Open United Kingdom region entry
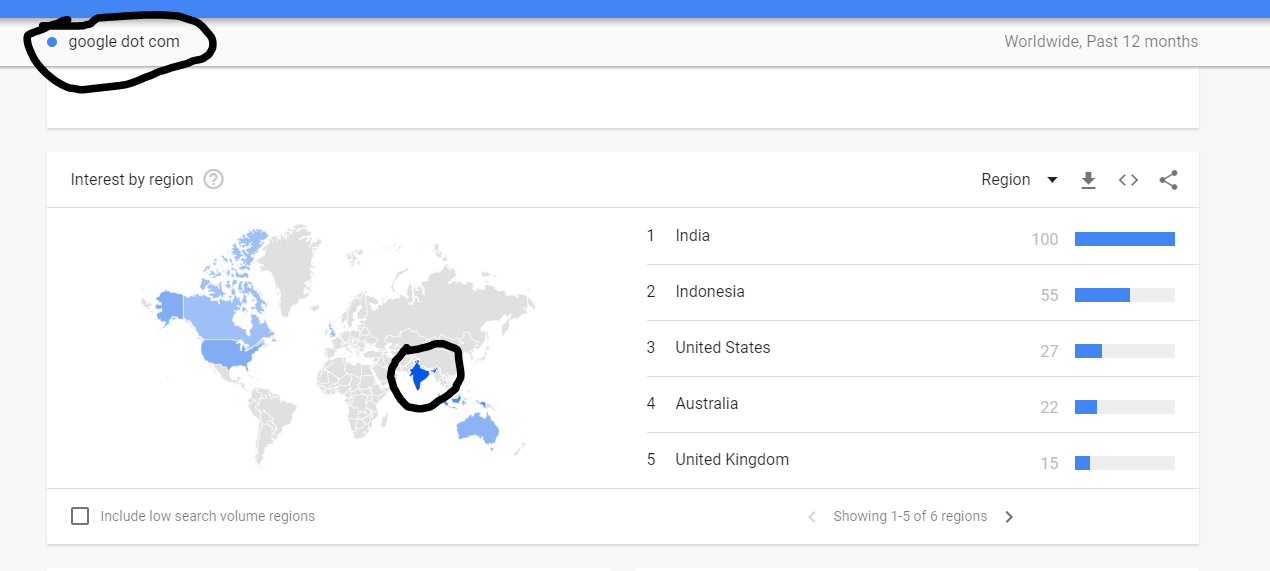This screenshot has height=571, width=1270. pyautogui.click(x=731, y=460)
